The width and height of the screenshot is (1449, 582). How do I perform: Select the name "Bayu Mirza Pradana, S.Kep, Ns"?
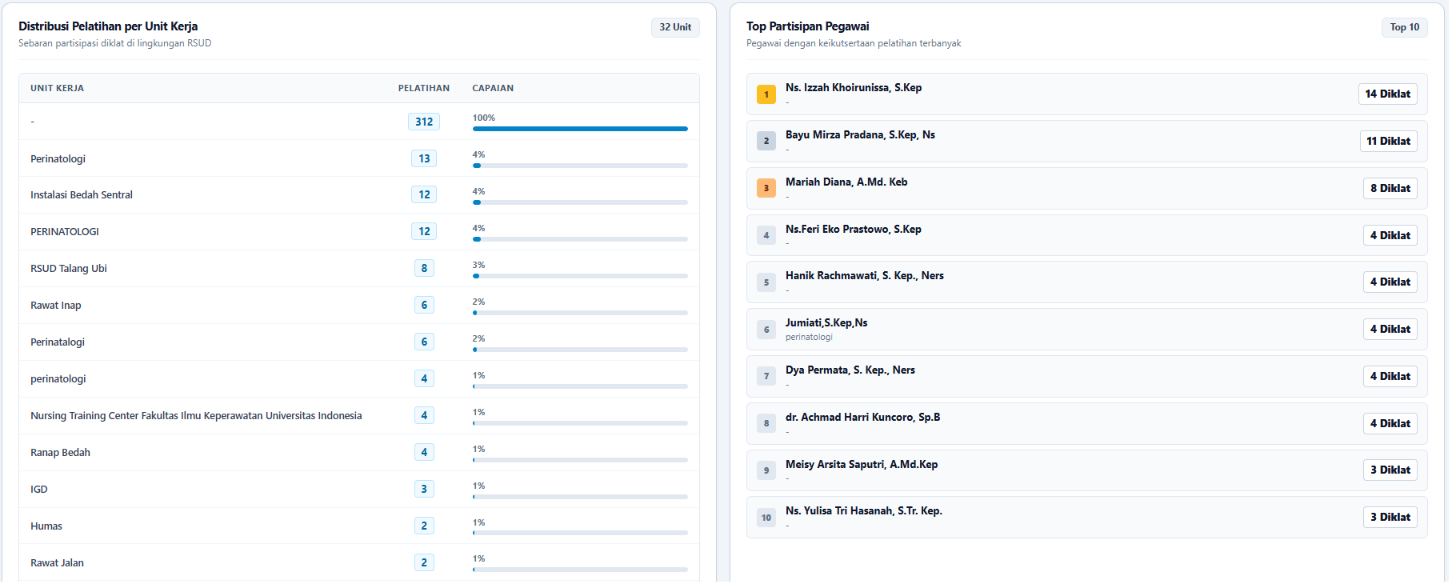tap(861, 135)
